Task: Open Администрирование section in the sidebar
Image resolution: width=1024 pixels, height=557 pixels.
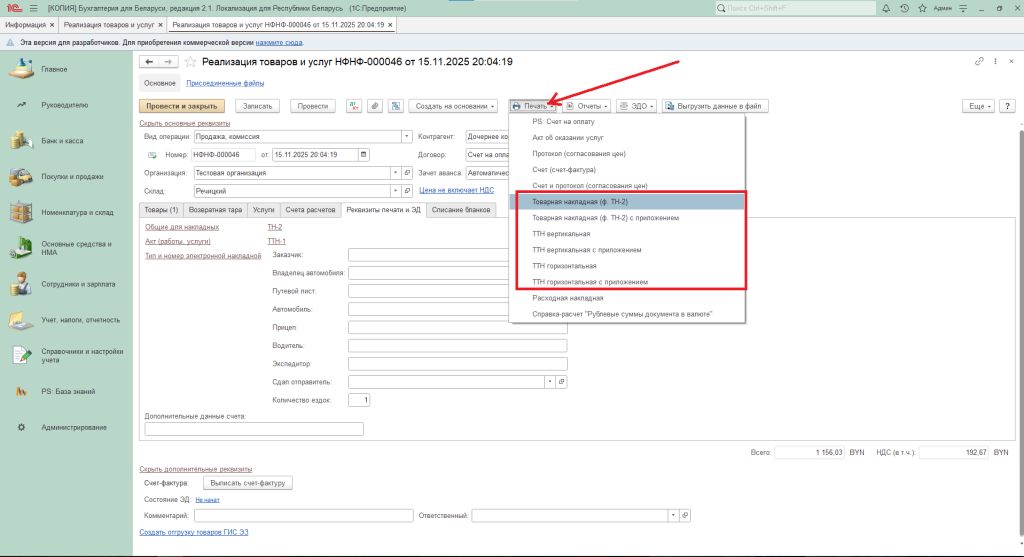Action: click(73, 427)
